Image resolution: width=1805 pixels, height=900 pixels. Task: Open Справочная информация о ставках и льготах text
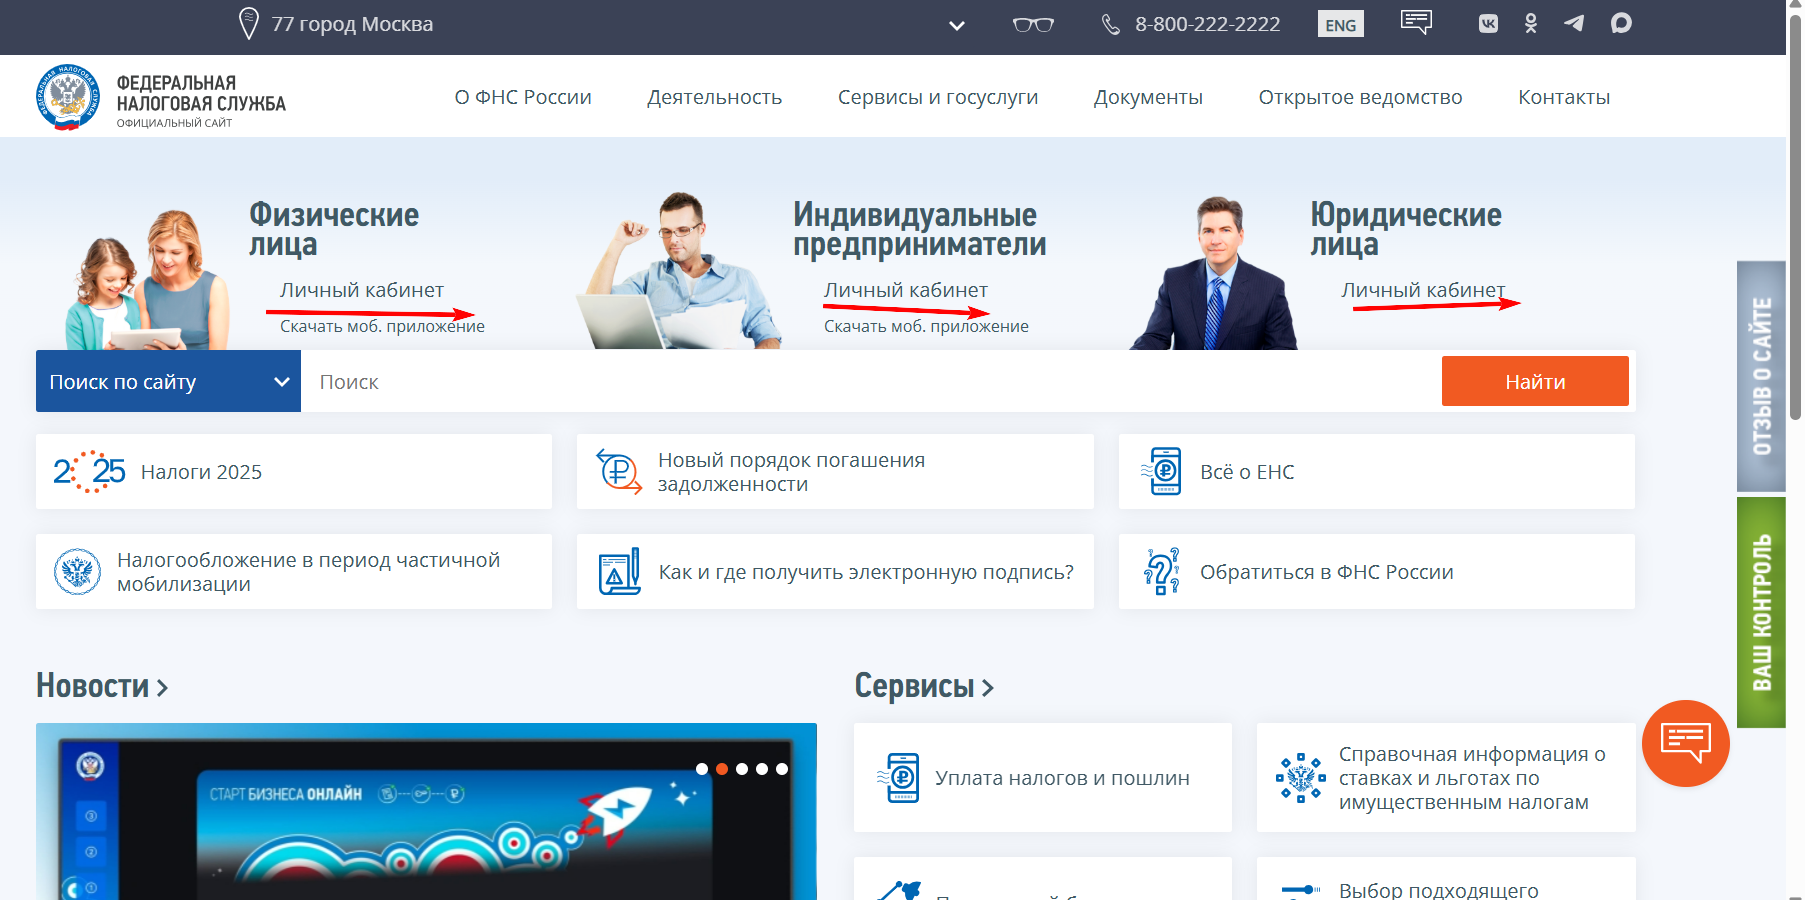point(1472,778)
